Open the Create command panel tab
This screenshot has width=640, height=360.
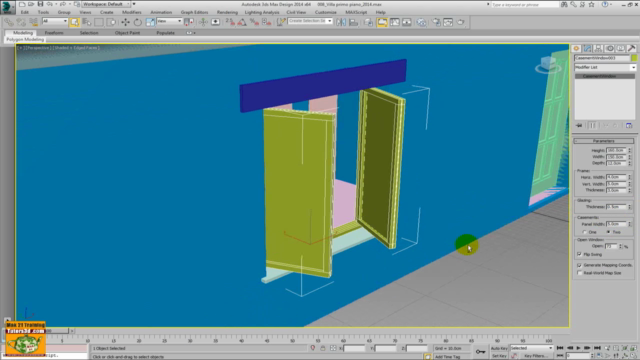coord(576,49)
